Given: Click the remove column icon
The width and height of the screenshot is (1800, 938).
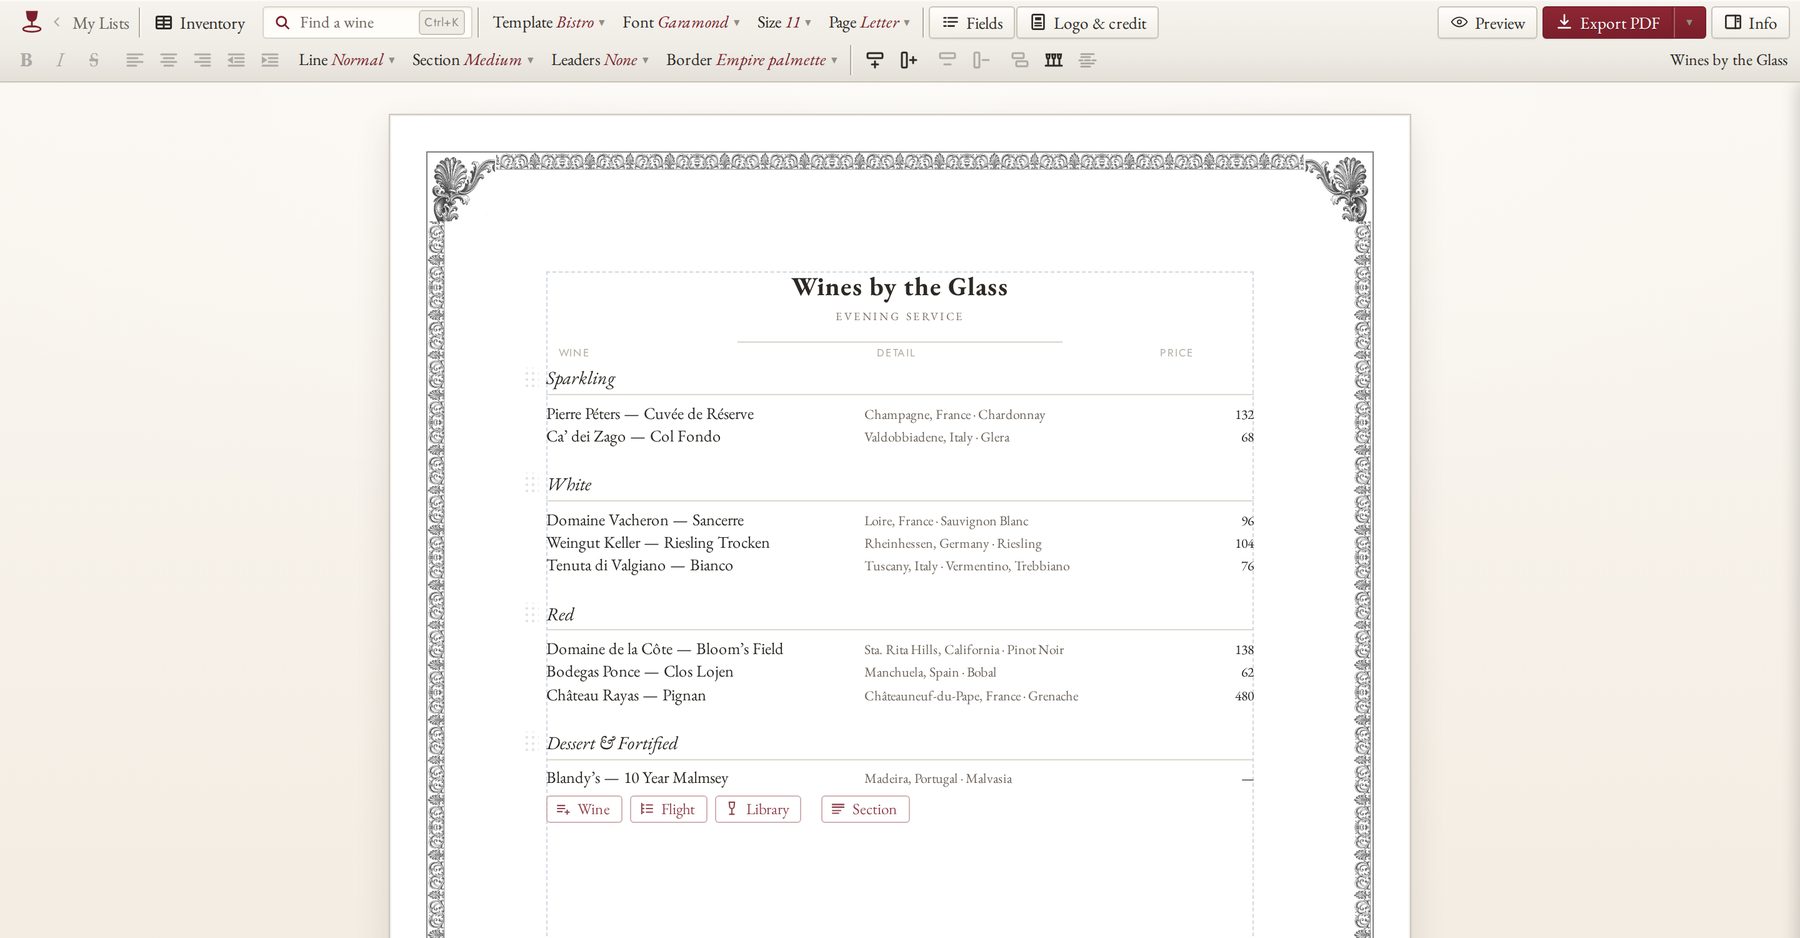Looking at the screenshot, I should [x=981, y=60].
